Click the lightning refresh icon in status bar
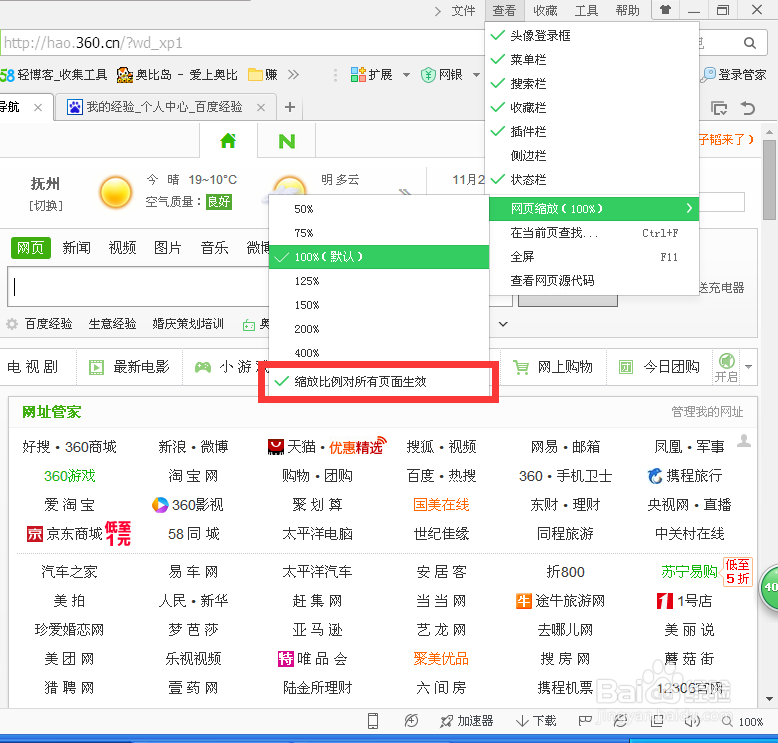The height and width of the screenshot is (743, 778). (x=411, y=721)
